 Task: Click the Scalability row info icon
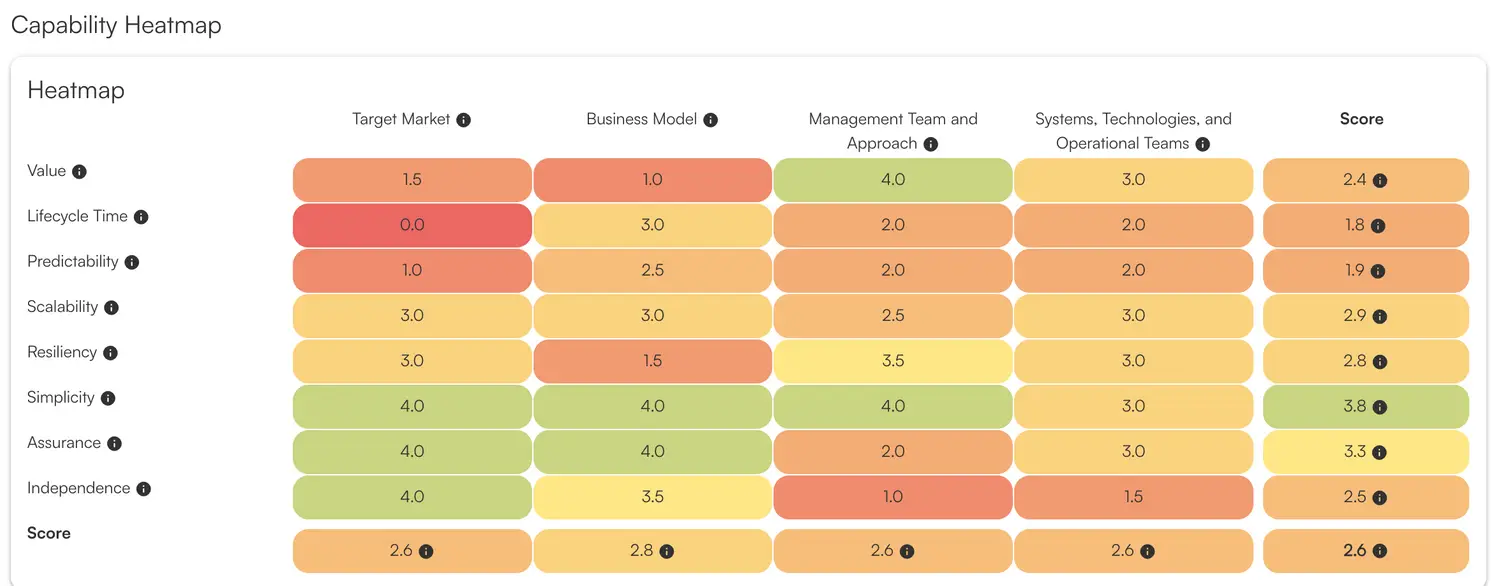pyautogui.click(x=112, y=308)
